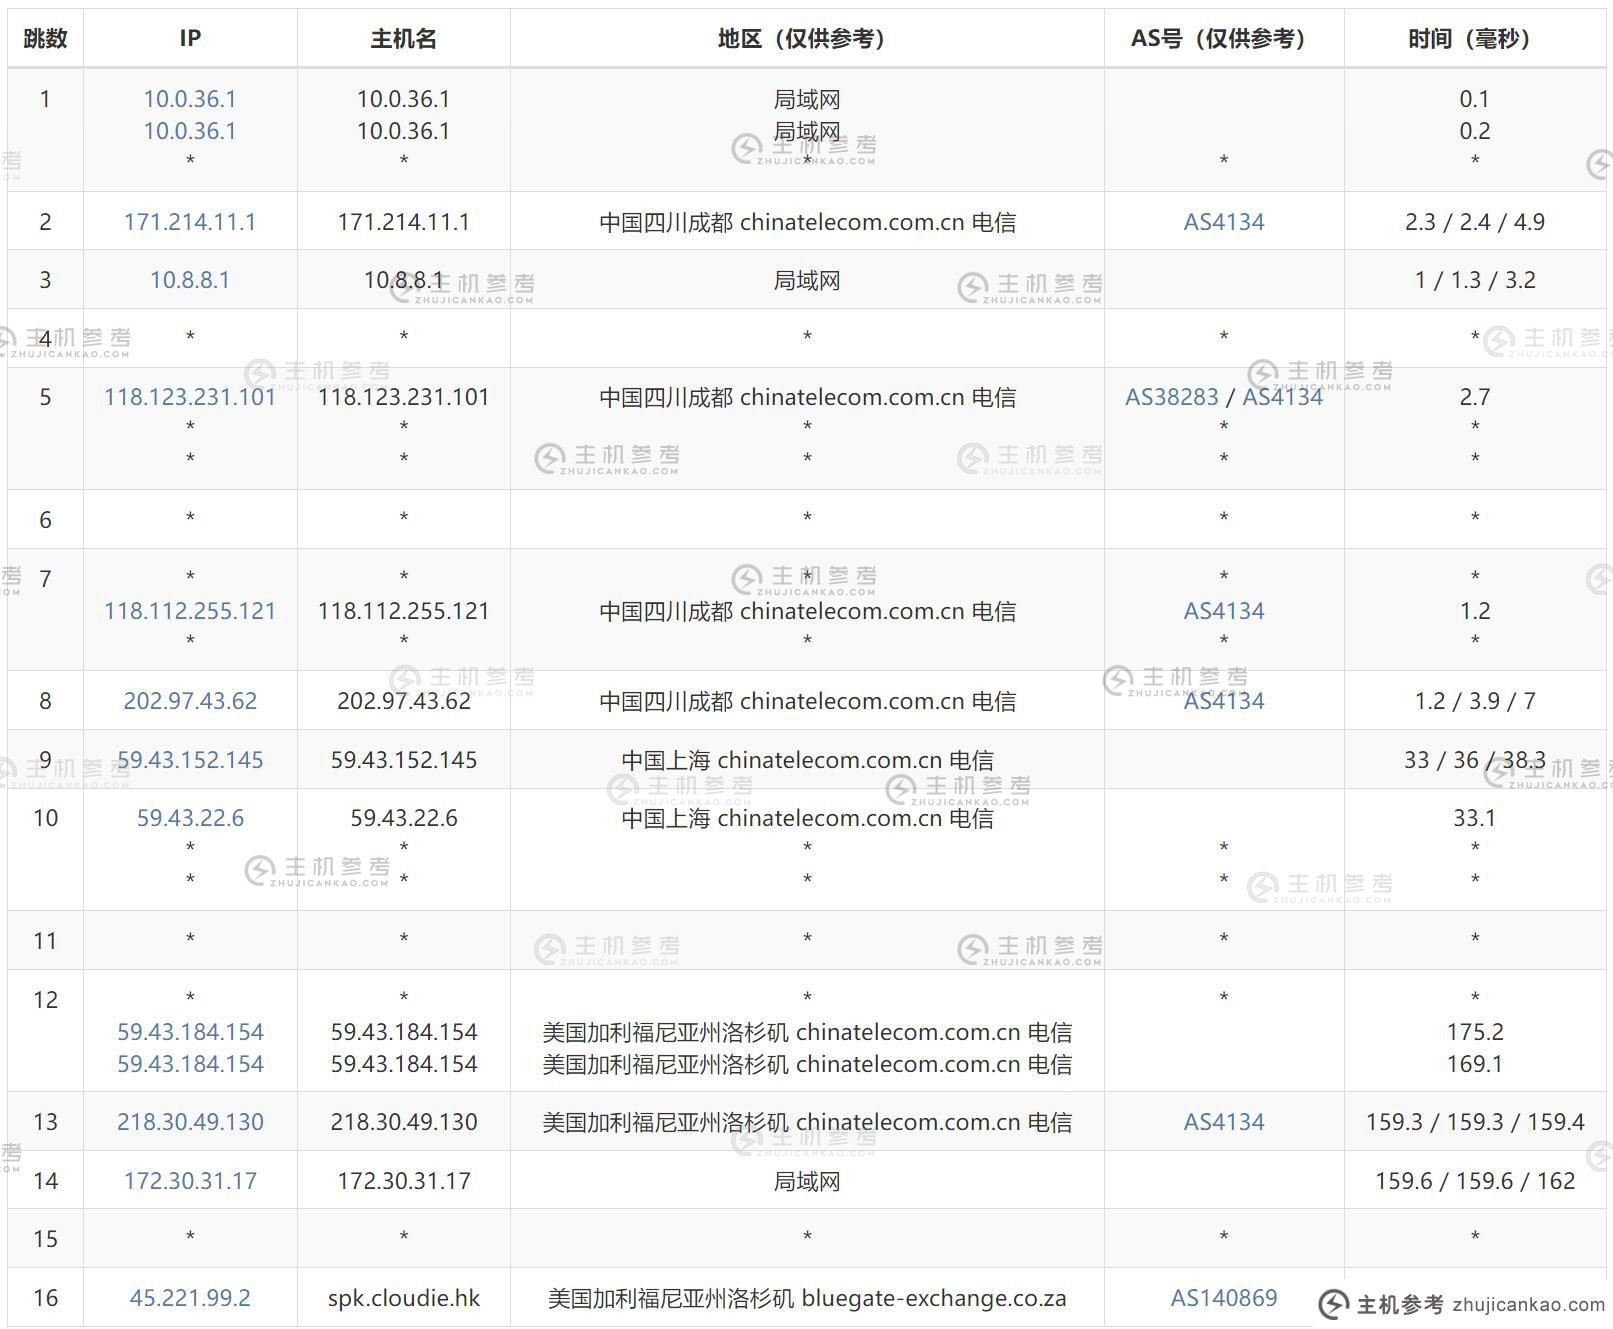1613x1329 pixels.
Task: Open the 218.30.49.130 IP link
Action: pos(190,1122)
